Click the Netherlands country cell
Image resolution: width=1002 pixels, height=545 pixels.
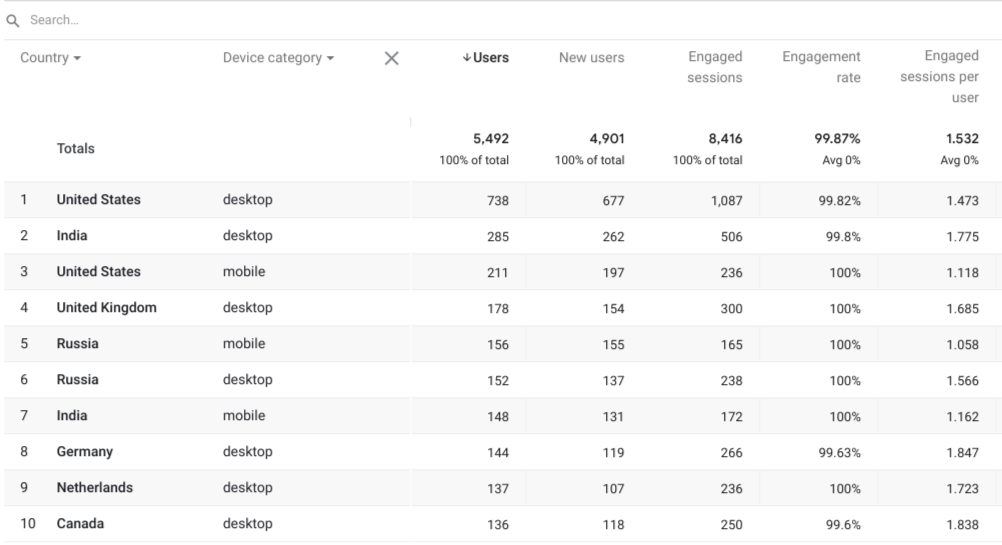click(x=94, y=488)
